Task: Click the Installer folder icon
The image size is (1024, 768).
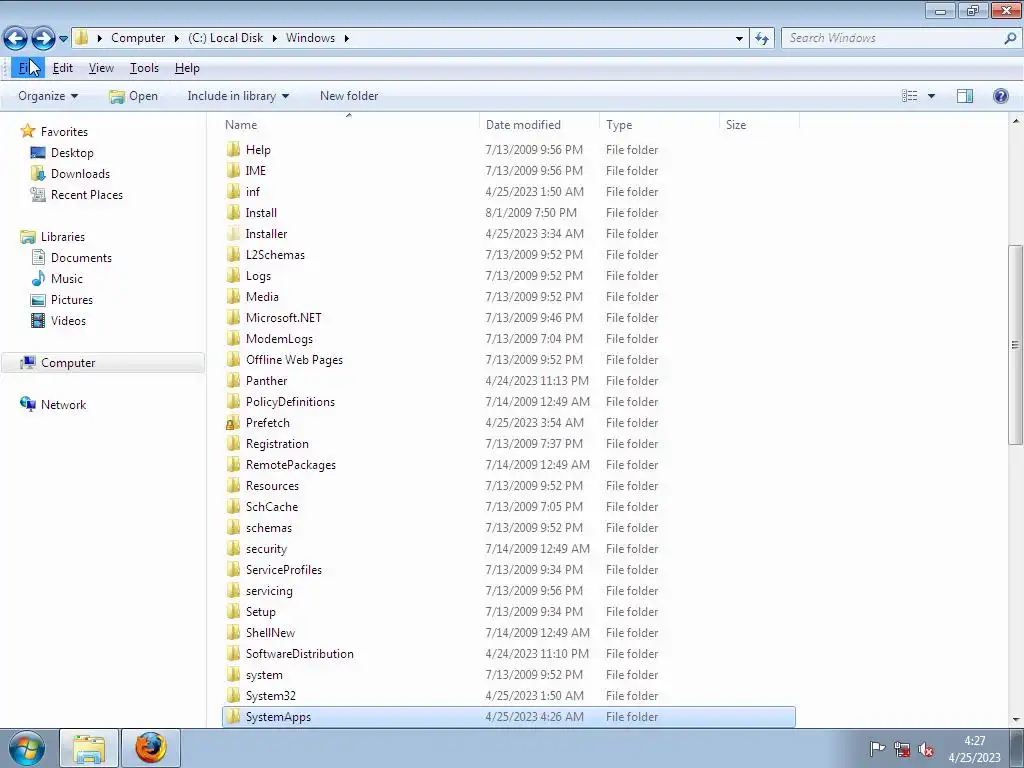Action: (233, 234)
